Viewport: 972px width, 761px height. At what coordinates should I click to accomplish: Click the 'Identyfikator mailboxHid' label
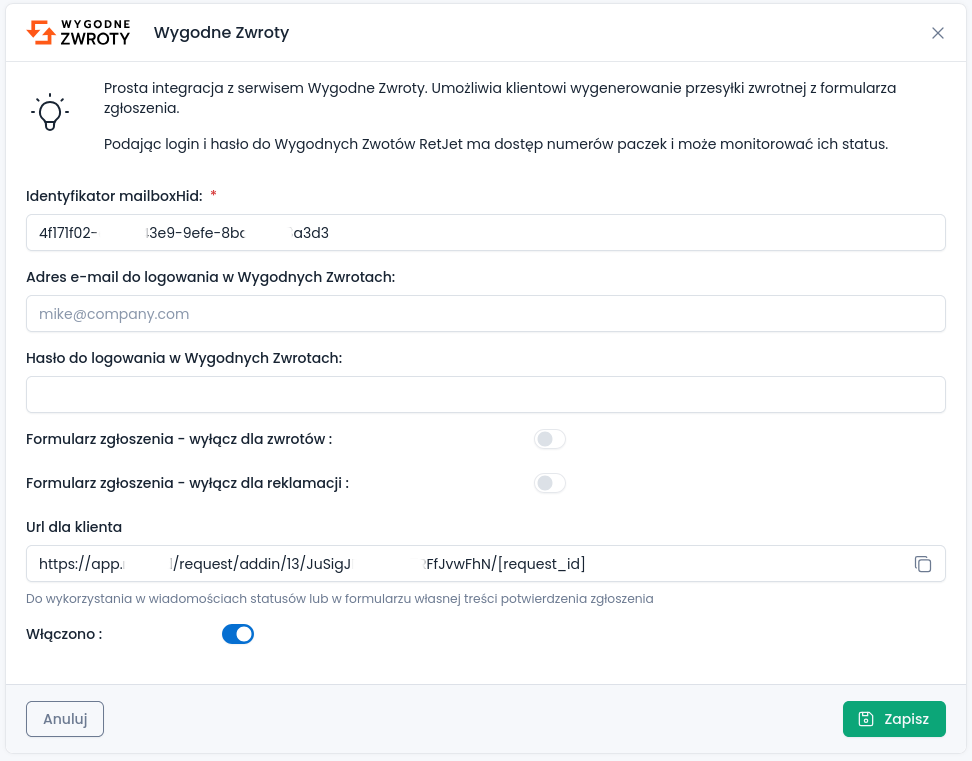click(x=115, y=195)
